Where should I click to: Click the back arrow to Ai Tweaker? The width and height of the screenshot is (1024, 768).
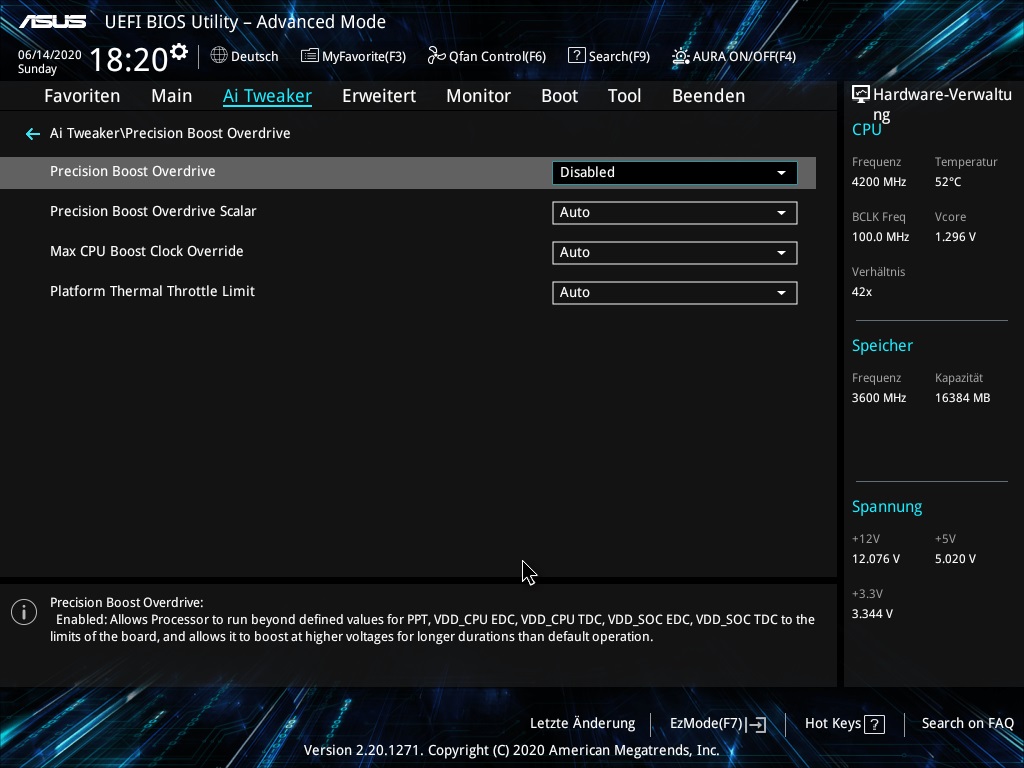click(33, 134)
